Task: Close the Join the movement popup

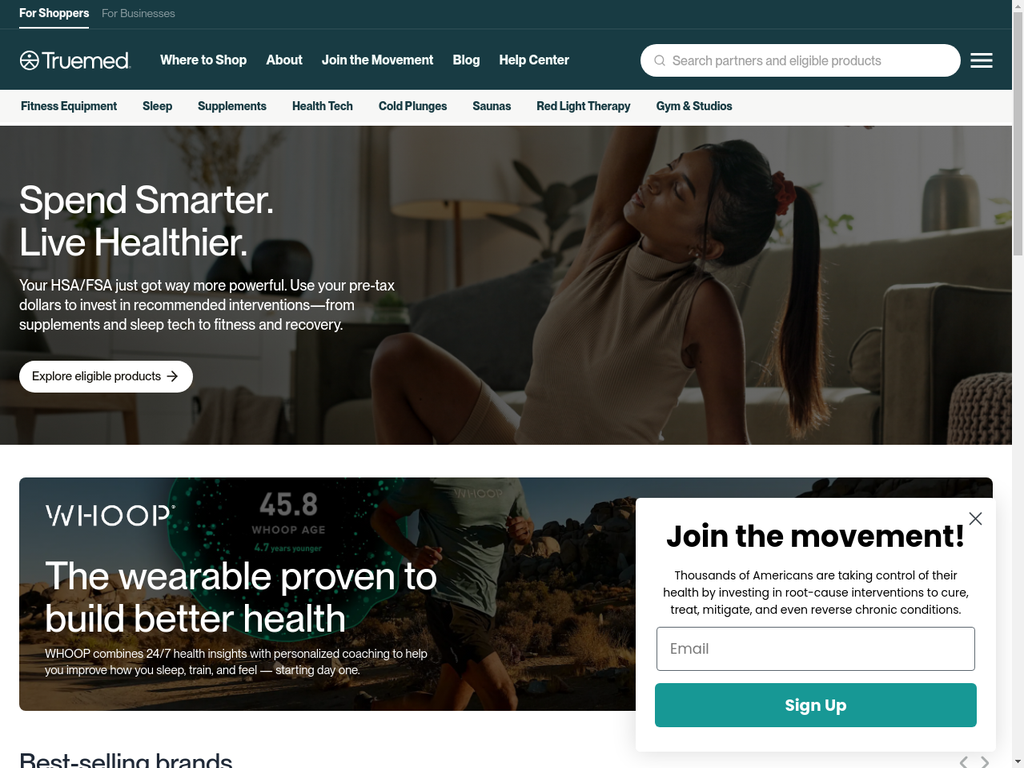Action: tap(975, 519)
